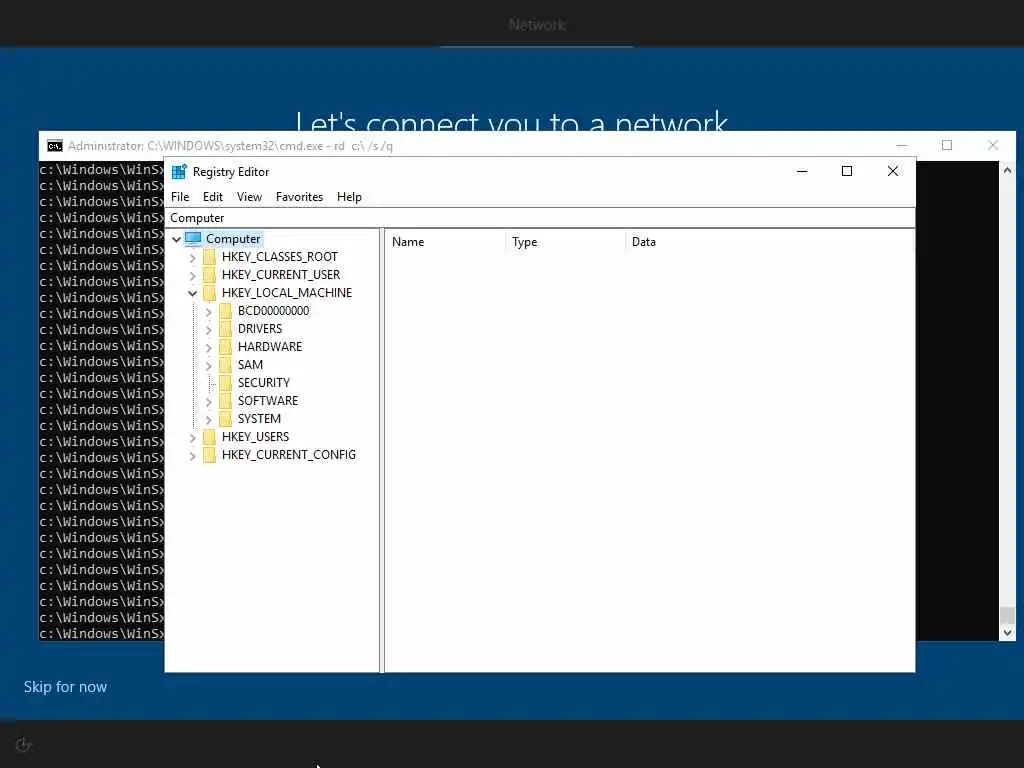Select the HARDWARE key label

point(270,347)
